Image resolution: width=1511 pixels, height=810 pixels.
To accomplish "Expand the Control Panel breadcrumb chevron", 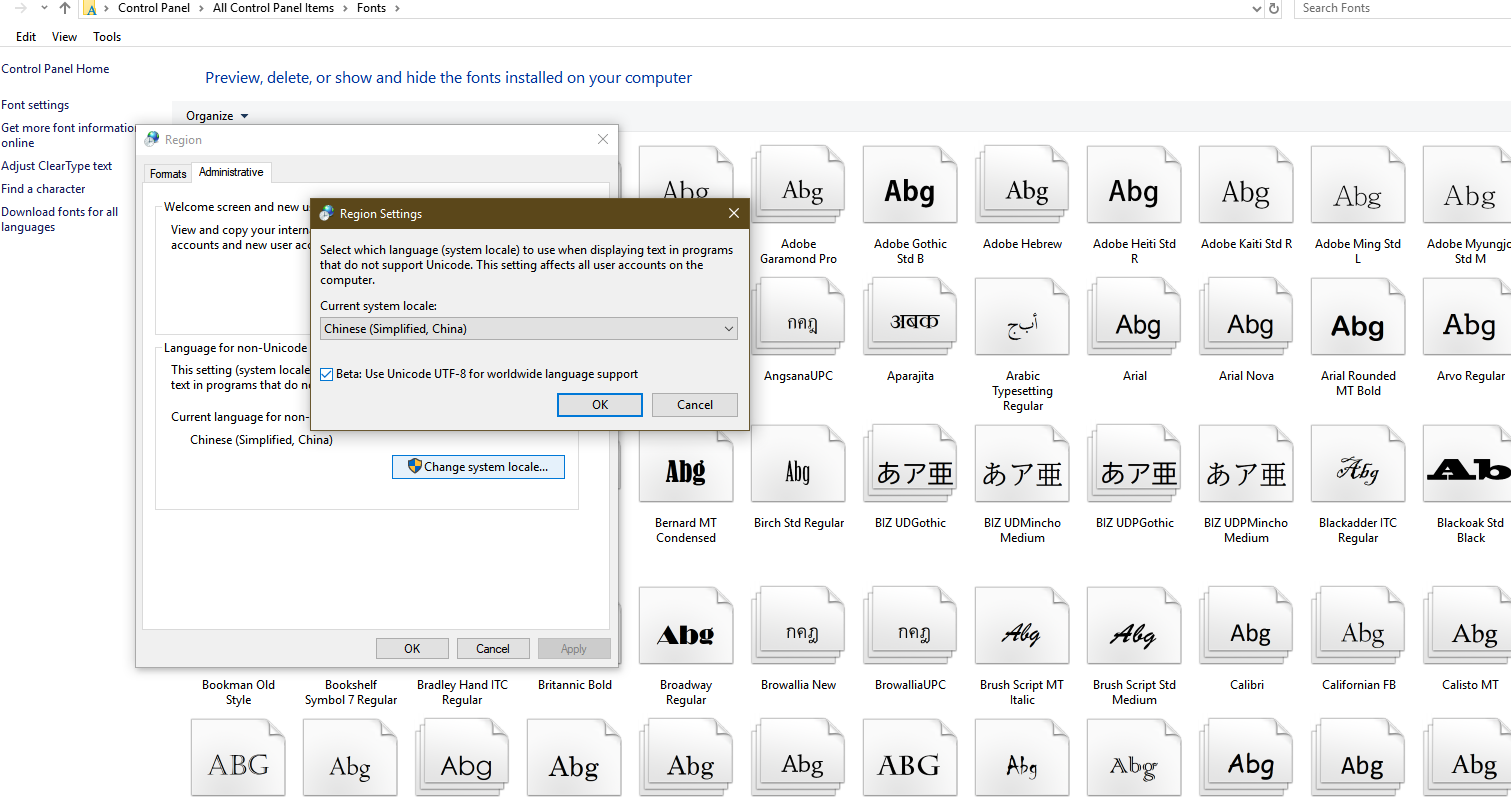I will pos(204,8).
